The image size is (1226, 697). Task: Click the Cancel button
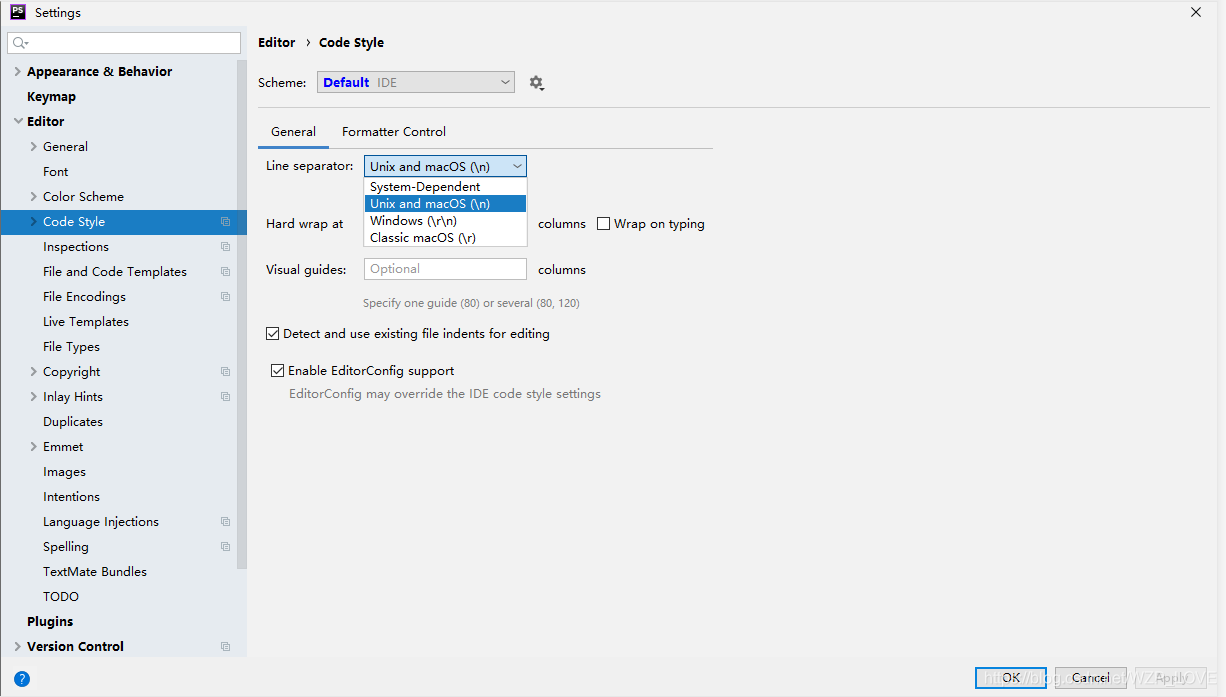coord(1090,678)
